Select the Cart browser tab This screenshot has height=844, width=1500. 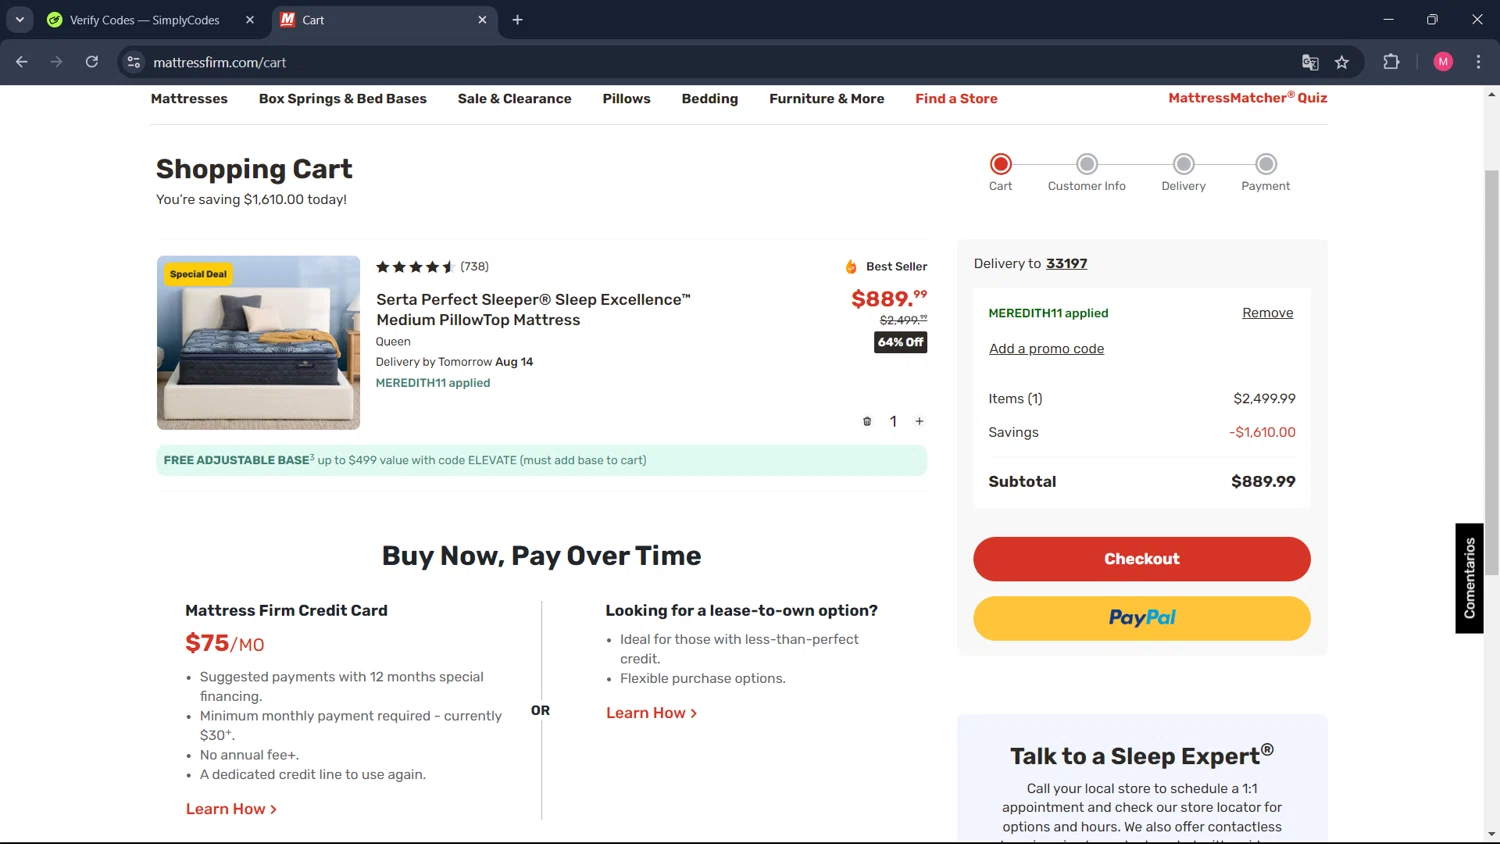click(384, 20)
